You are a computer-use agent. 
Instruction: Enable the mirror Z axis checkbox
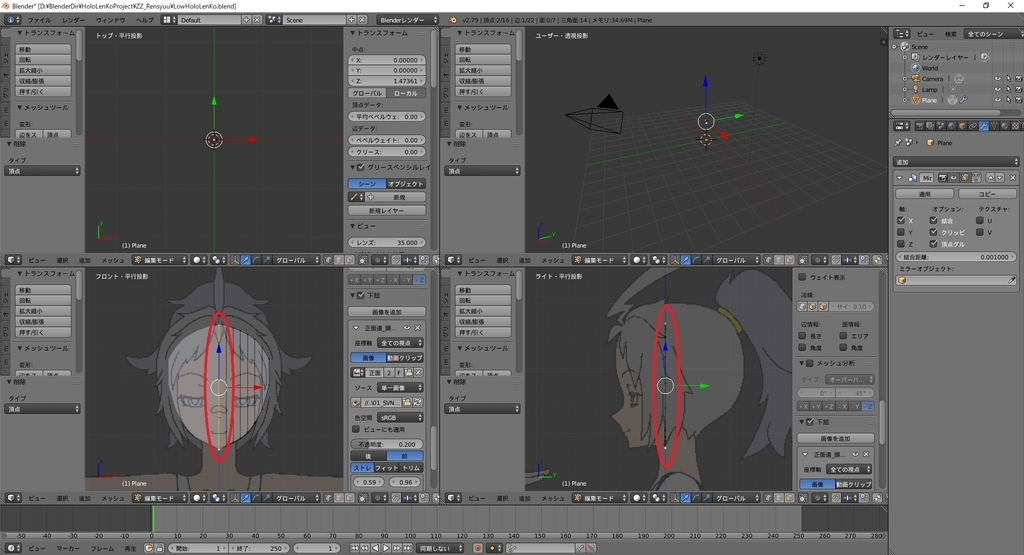click(x=901, y=244)
